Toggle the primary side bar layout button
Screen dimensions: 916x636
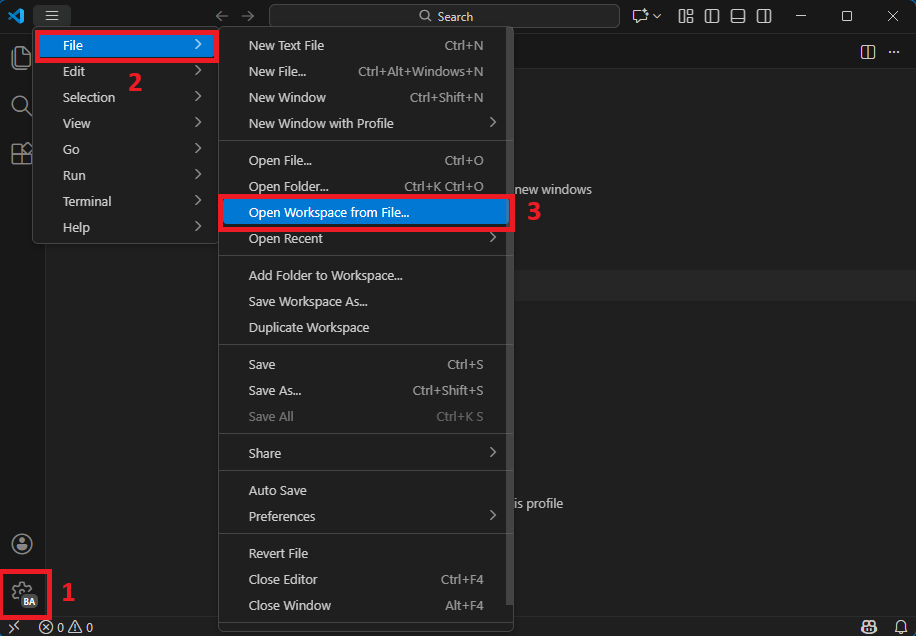(x=712, y=16)
